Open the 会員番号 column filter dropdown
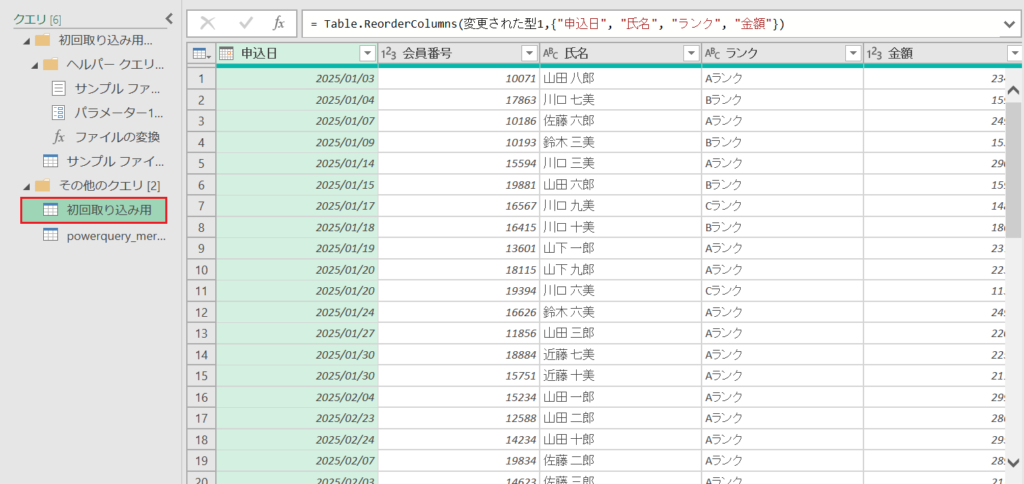The height and width of the screenshot is (484, 1024). pos(529,54)
